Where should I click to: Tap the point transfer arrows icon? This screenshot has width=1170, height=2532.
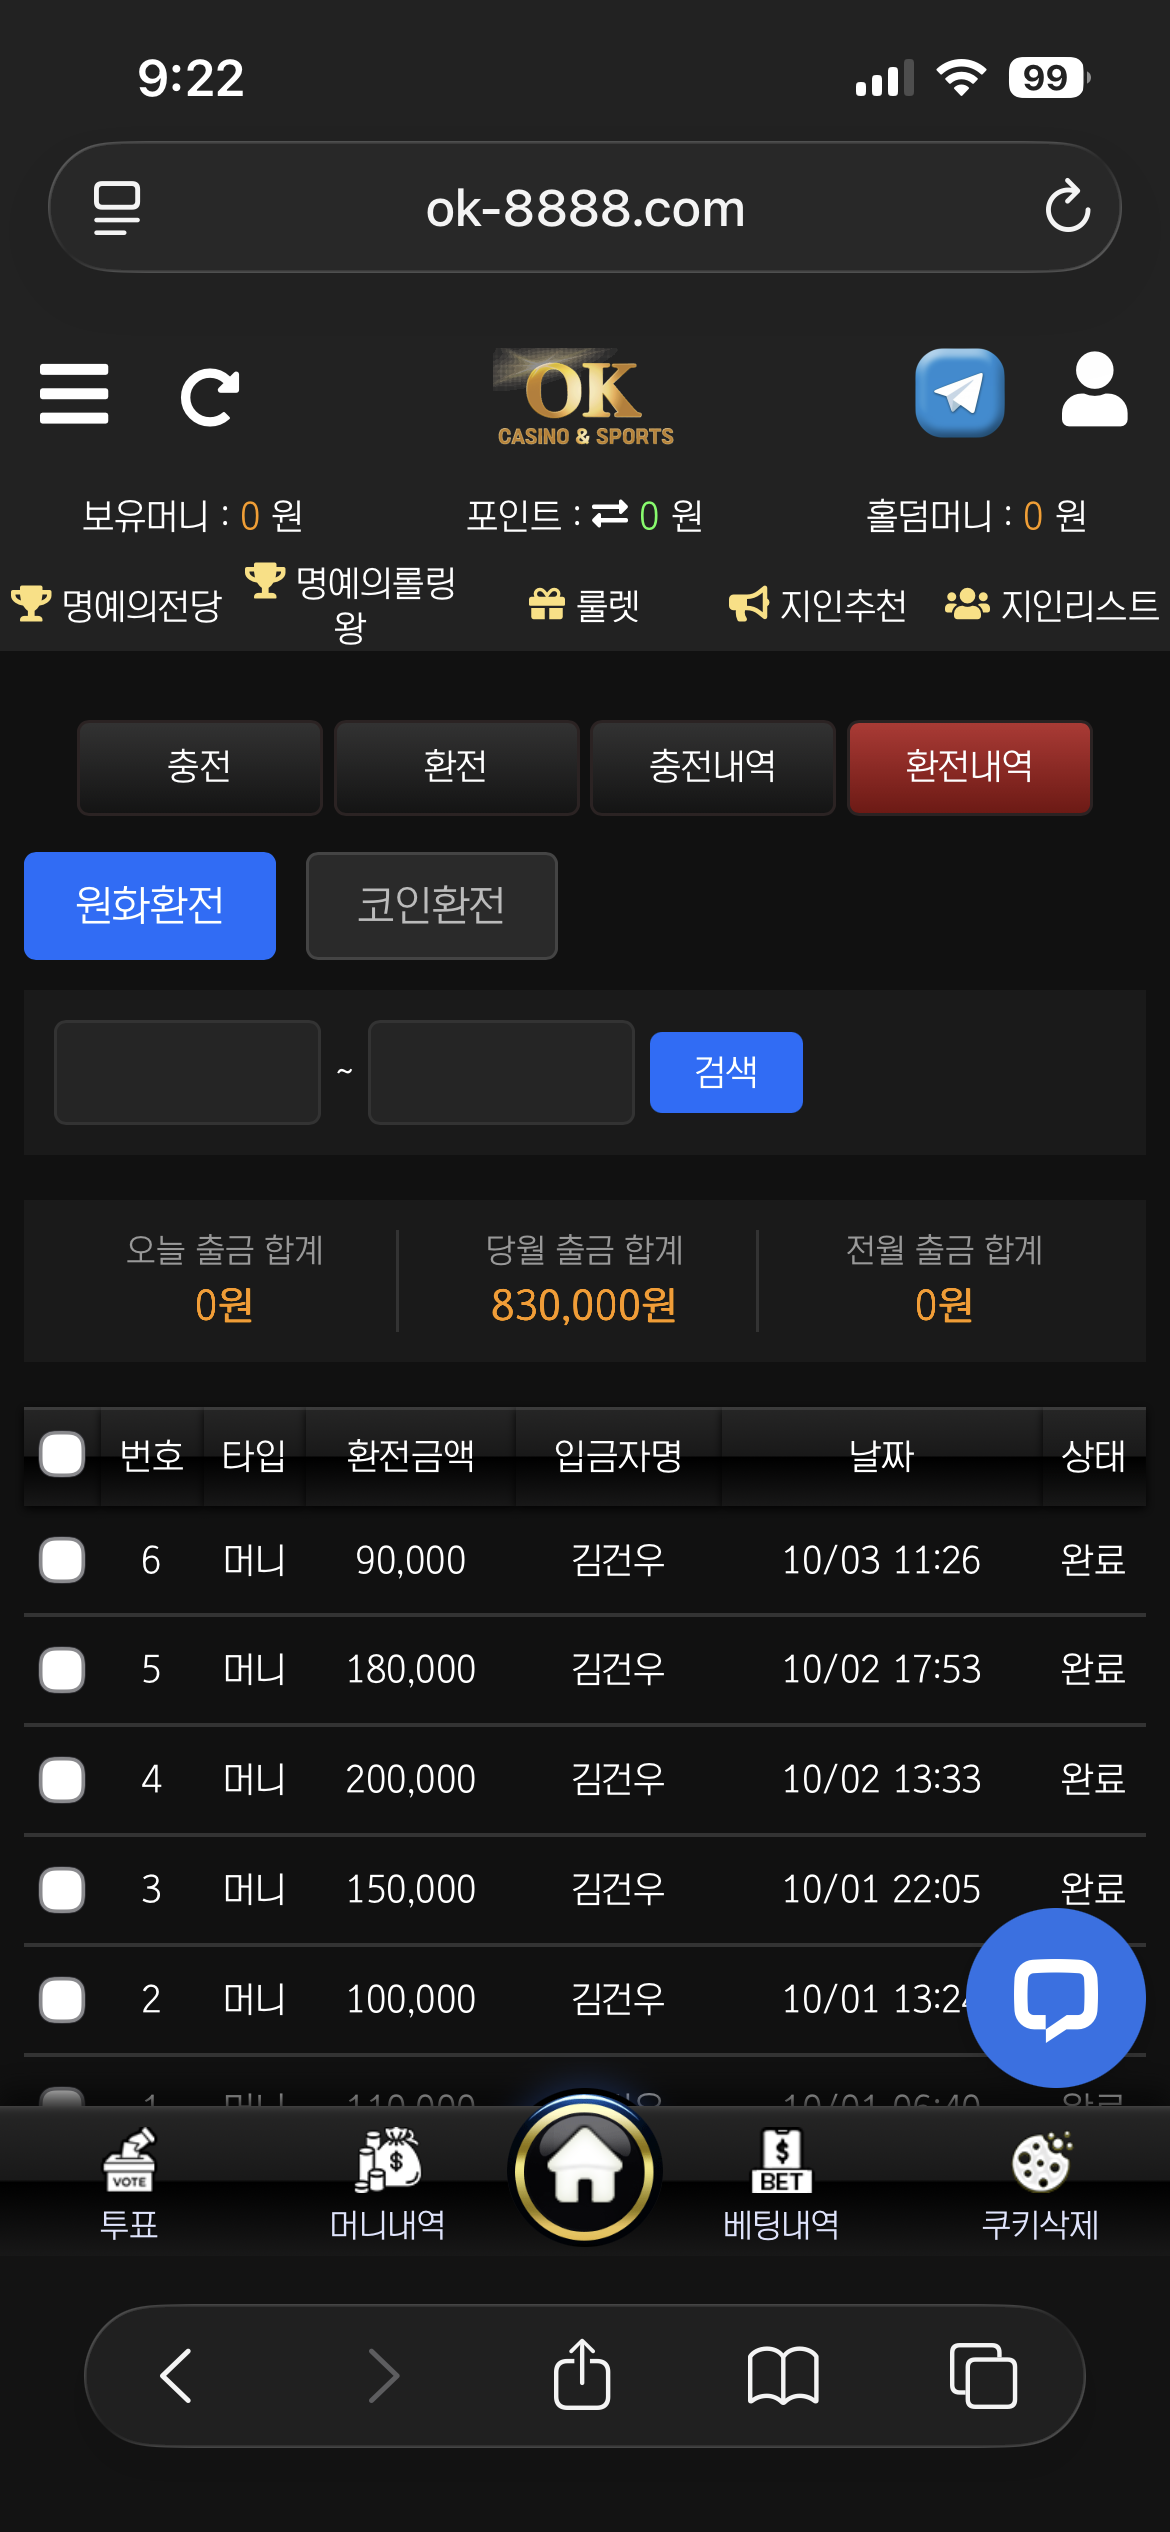610,514
